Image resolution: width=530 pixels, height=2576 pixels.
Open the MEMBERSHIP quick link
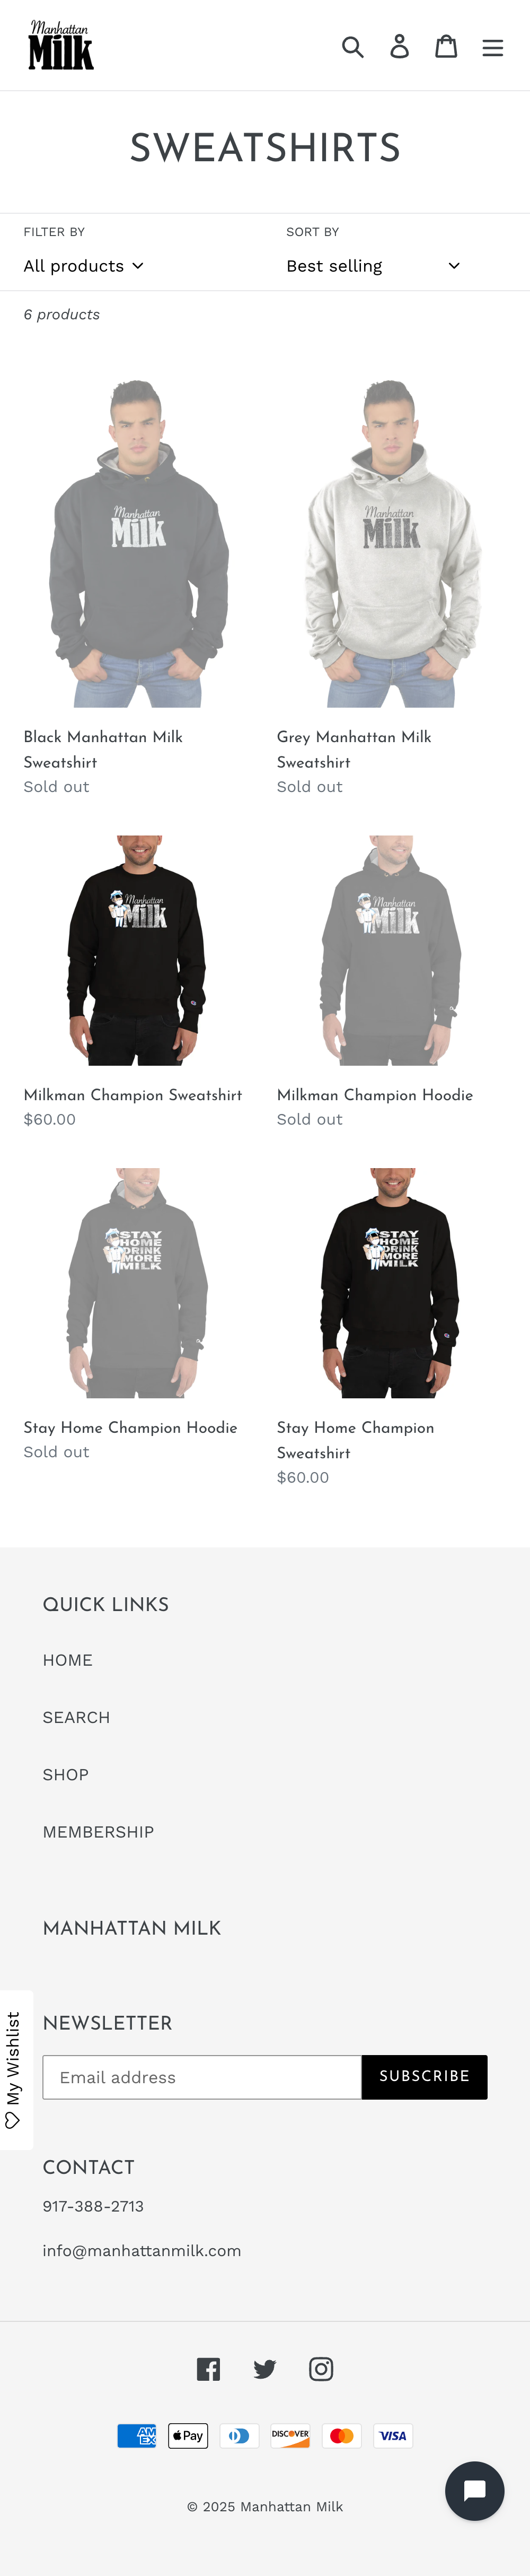coord(98,1832)
